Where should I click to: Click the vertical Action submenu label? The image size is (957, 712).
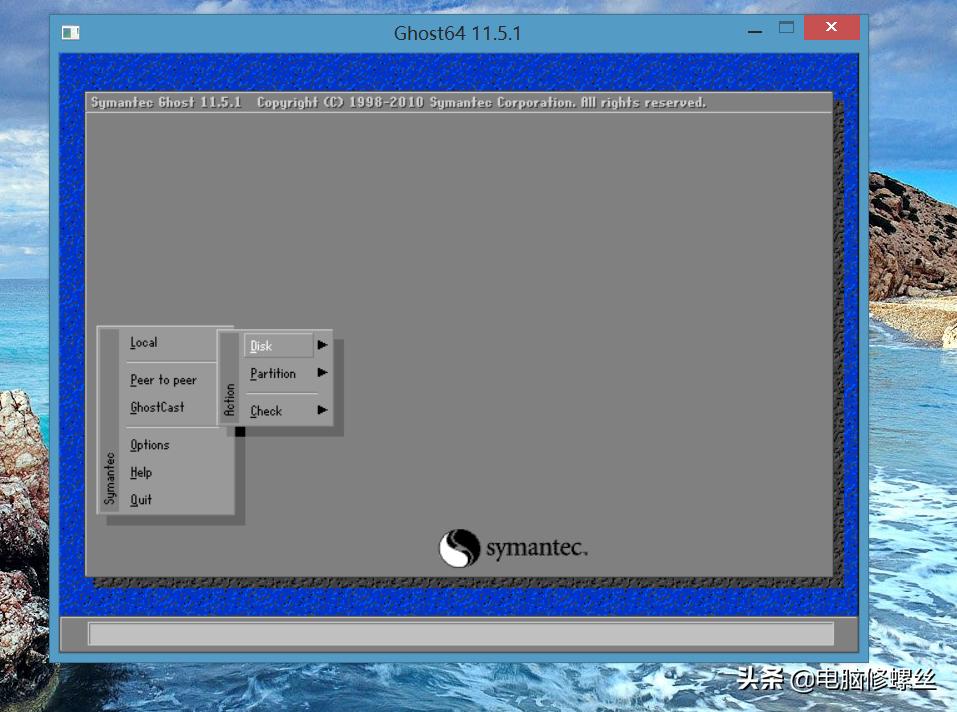coord(230,399)
